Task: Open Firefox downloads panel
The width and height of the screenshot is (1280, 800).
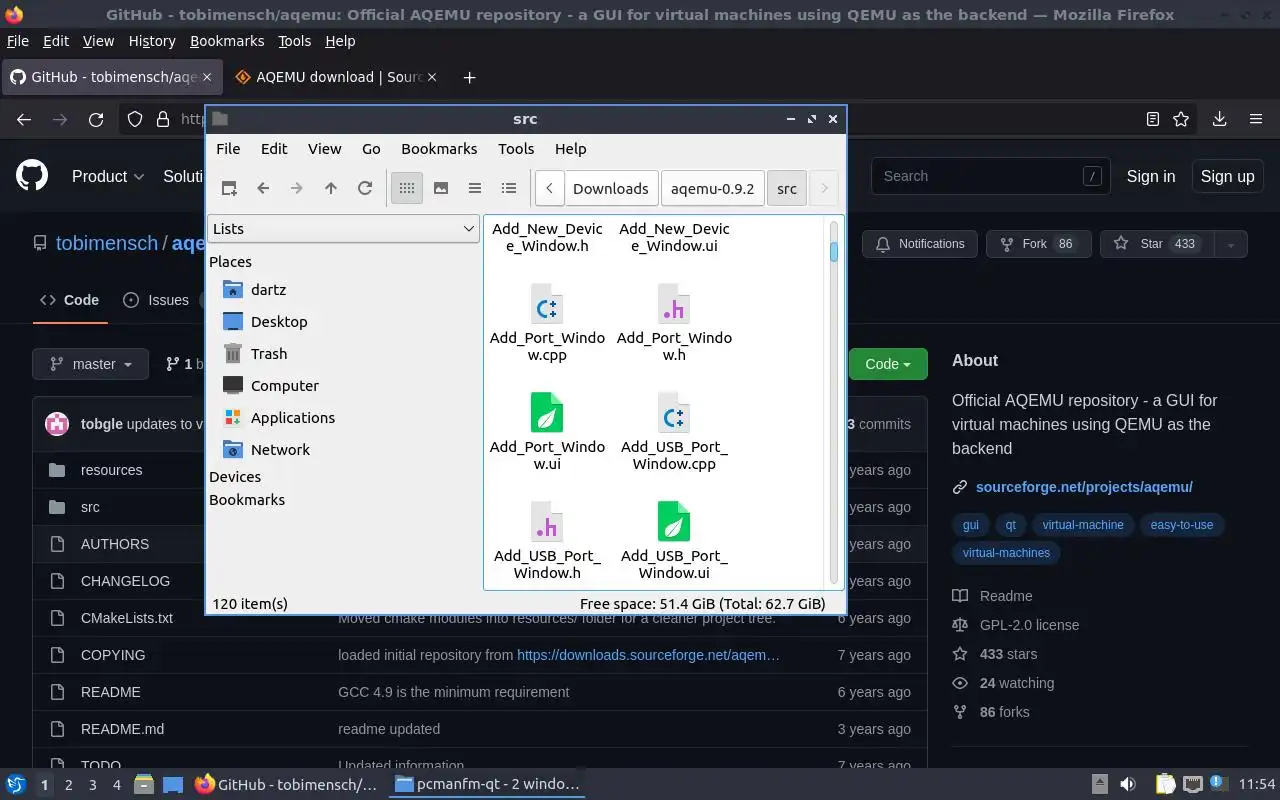Action: [1219, 119]
